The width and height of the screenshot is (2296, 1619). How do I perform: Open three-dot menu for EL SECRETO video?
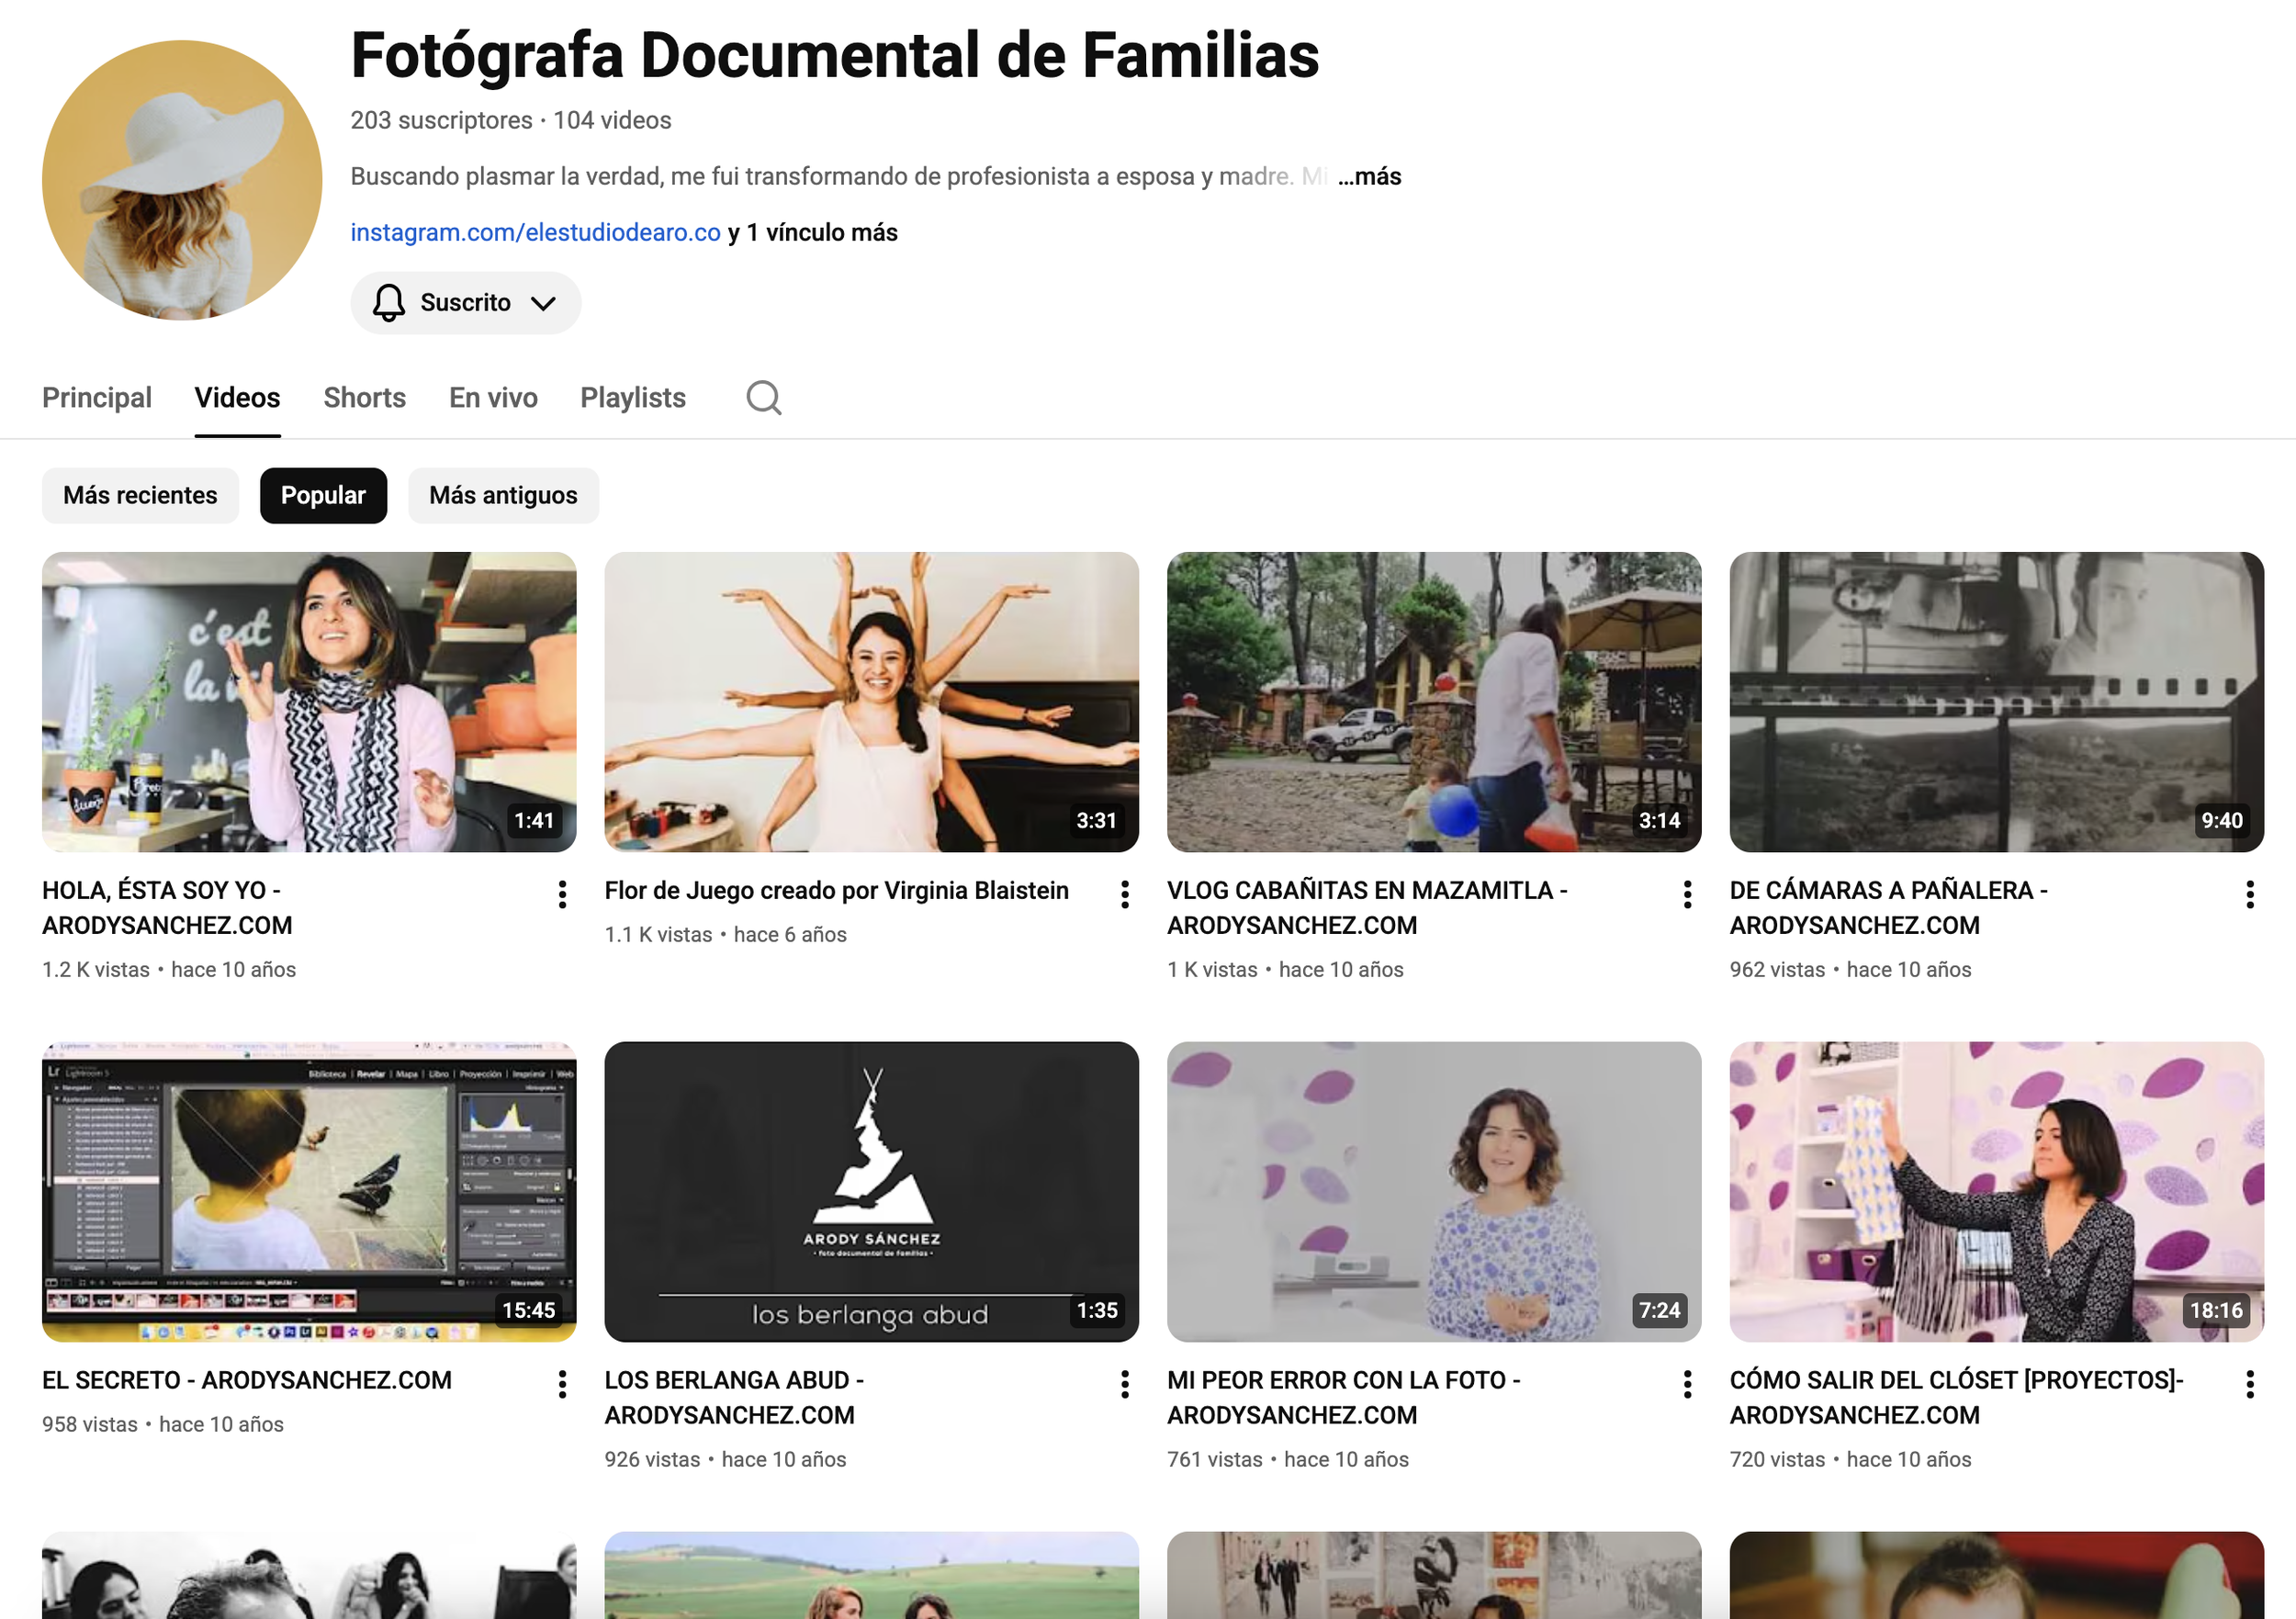tap(562, 1384)
